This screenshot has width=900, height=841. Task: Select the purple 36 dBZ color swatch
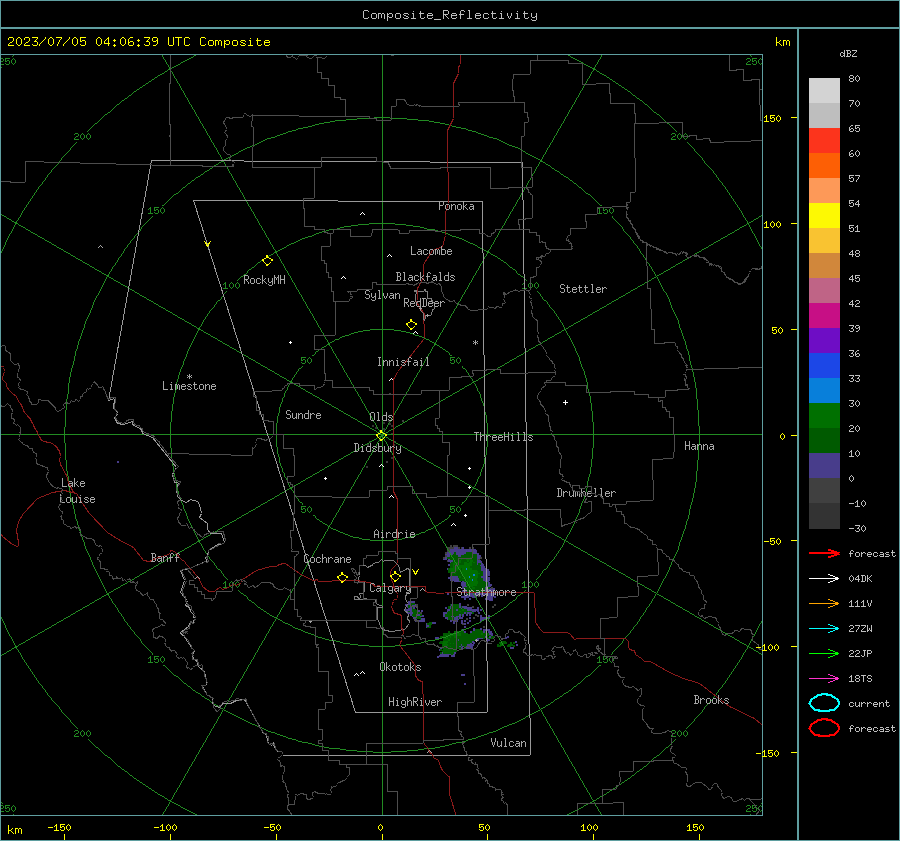coord(824,340)
